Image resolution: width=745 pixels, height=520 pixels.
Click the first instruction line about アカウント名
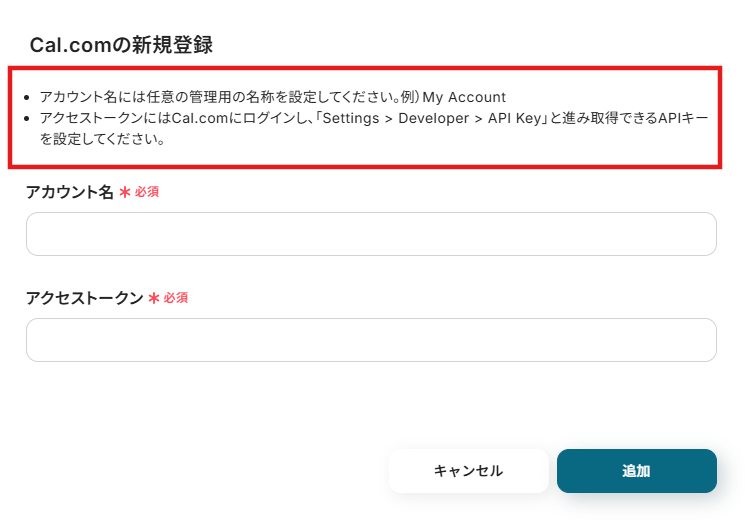[272, 97]
